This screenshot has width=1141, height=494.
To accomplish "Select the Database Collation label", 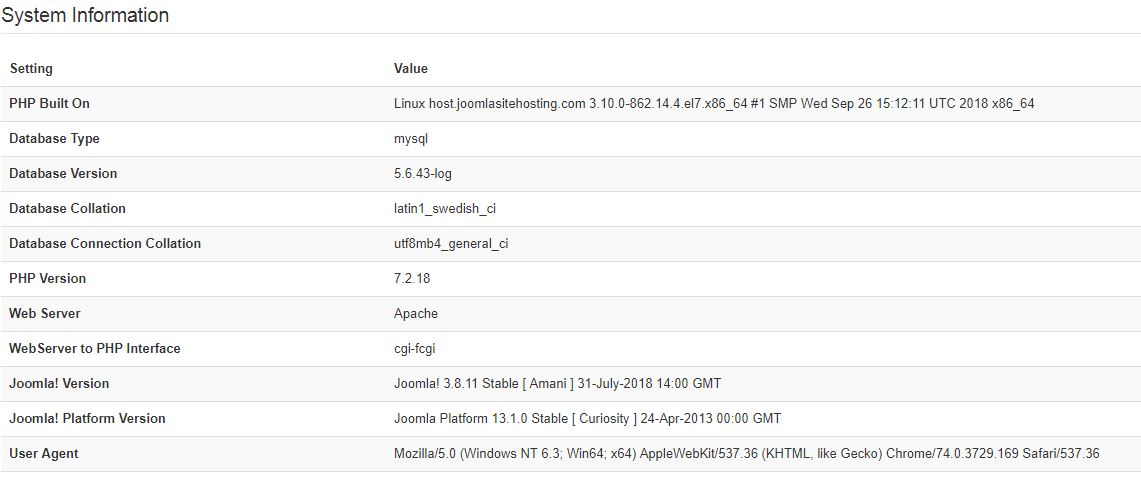I will coord(67,208).
